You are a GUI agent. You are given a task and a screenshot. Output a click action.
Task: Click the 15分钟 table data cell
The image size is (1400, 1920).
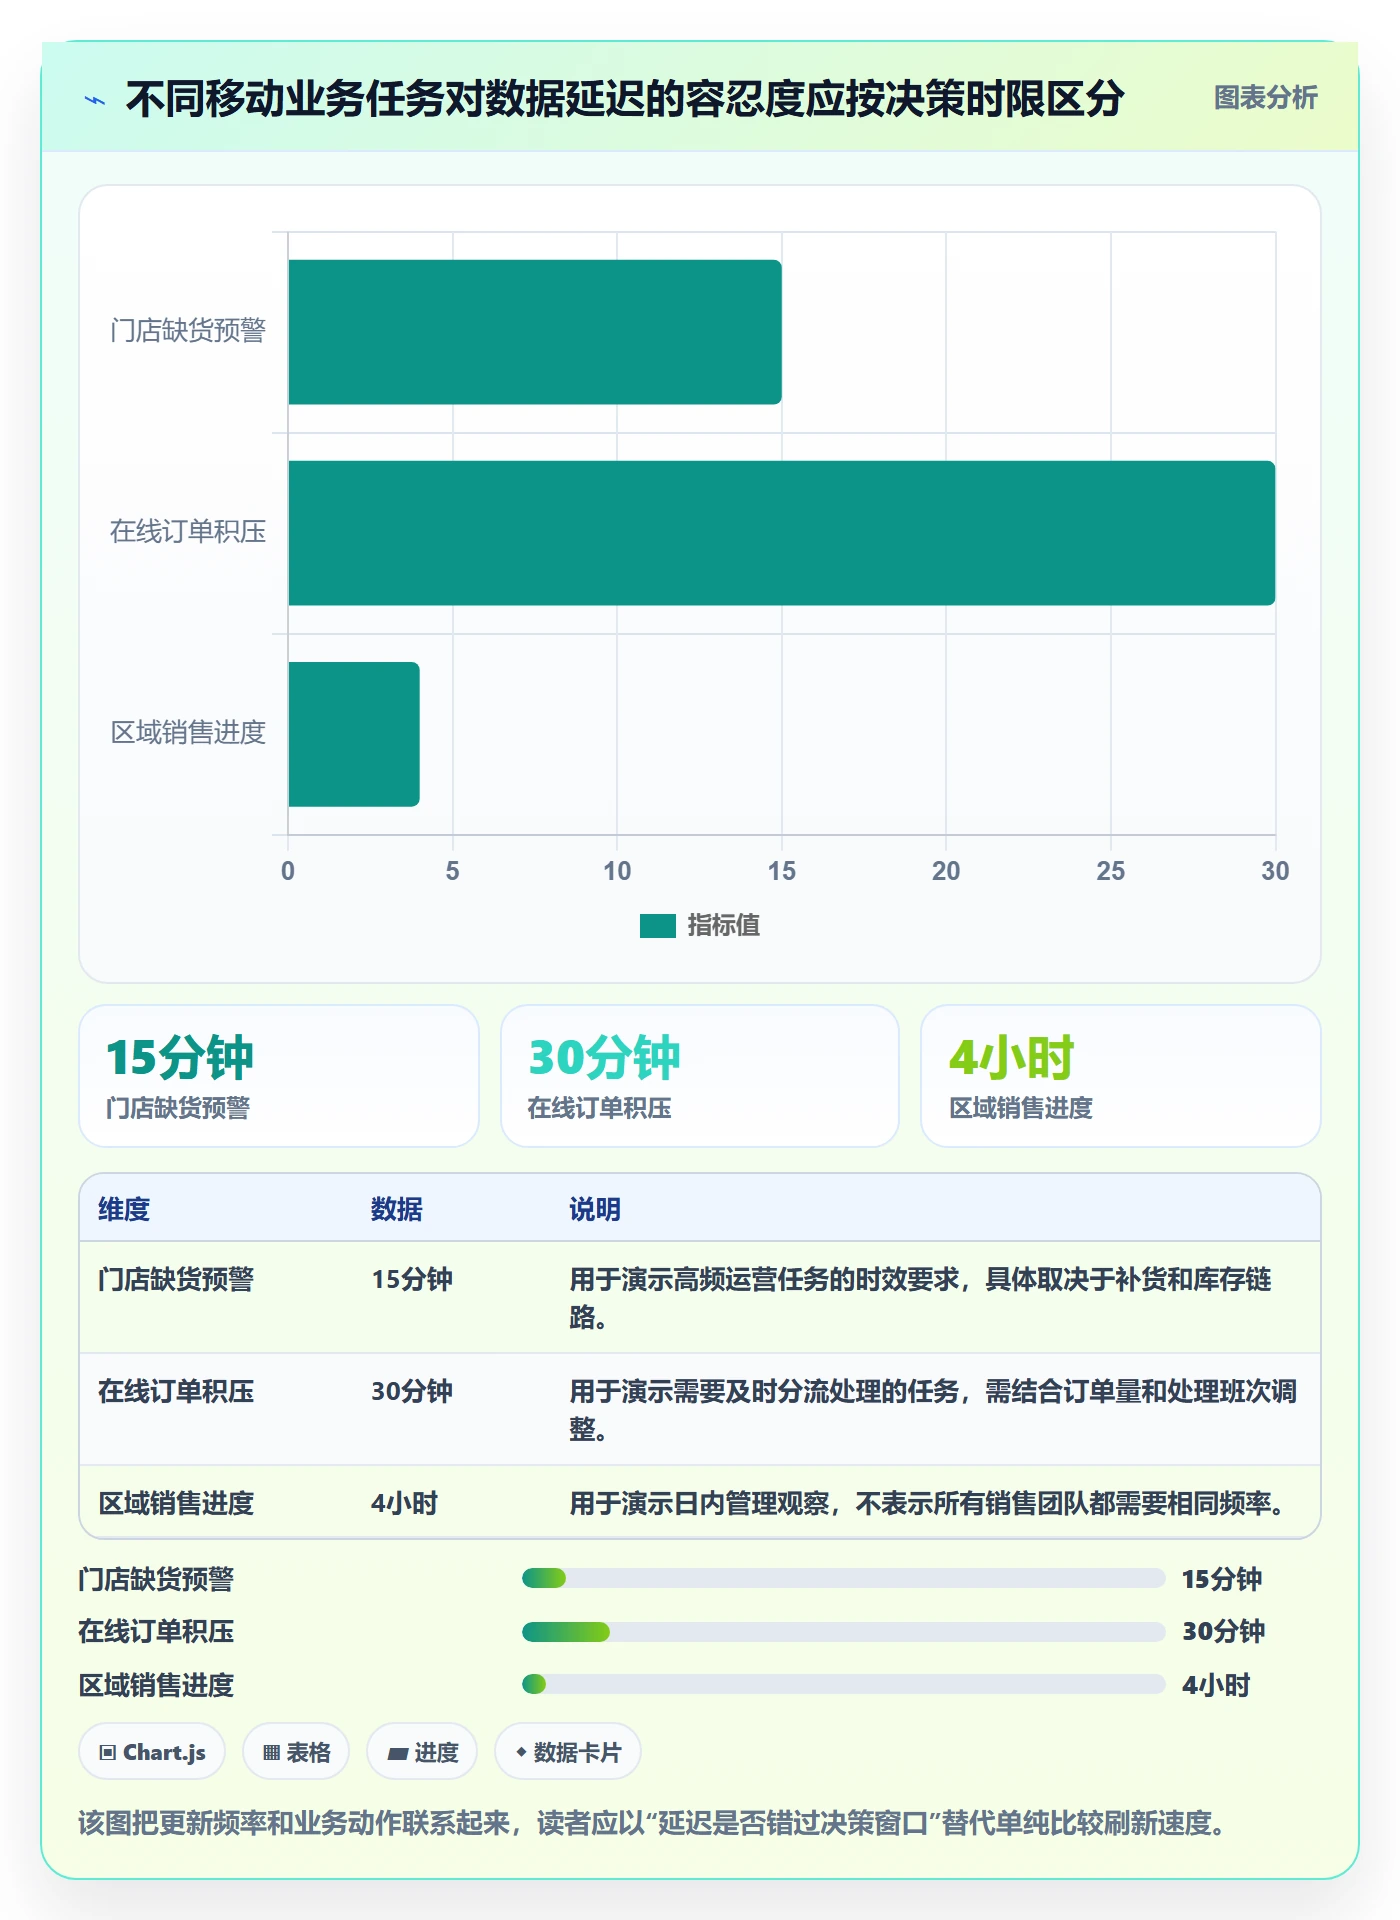[x=412, y=1279]
